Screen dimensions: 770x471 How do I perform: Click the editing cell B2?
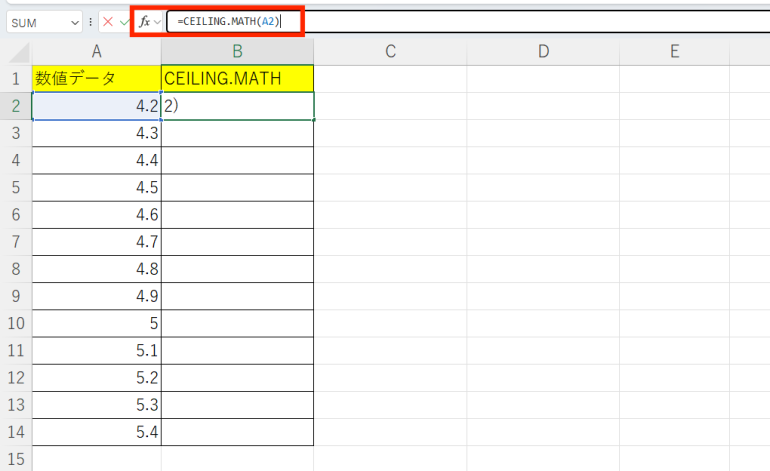pos(237,106)
